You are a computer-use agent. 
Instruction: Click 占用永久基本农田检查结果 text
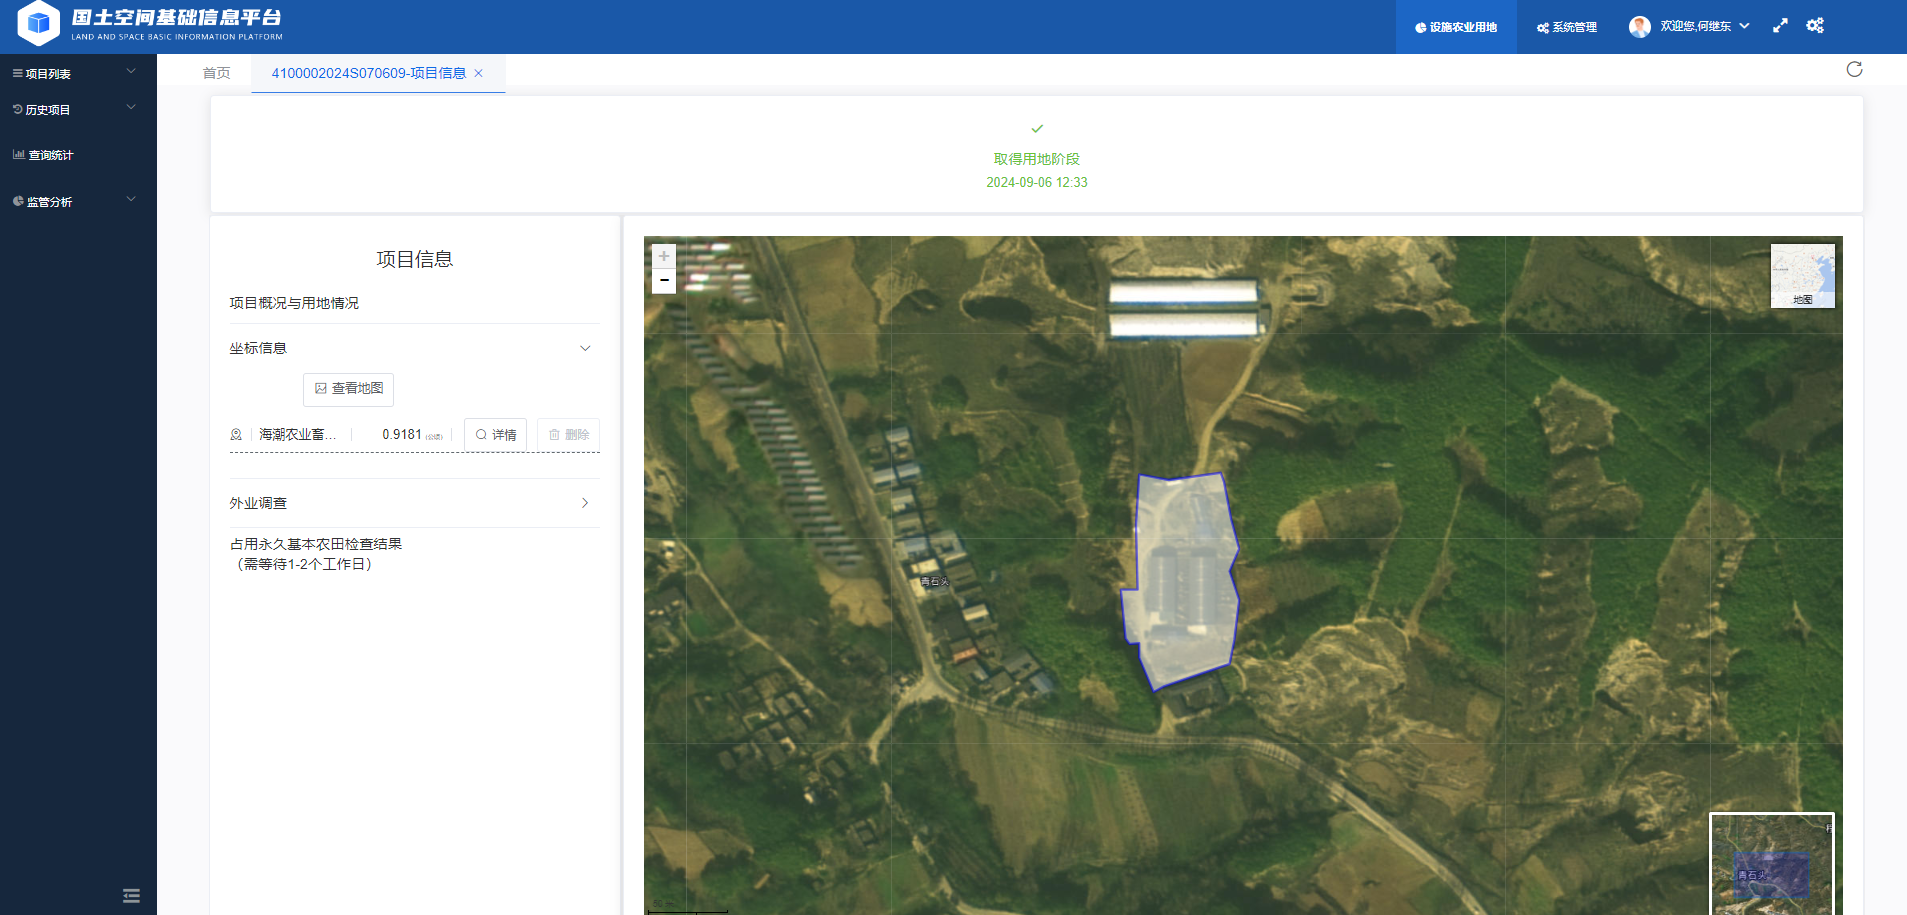click(x=316, y=544)
